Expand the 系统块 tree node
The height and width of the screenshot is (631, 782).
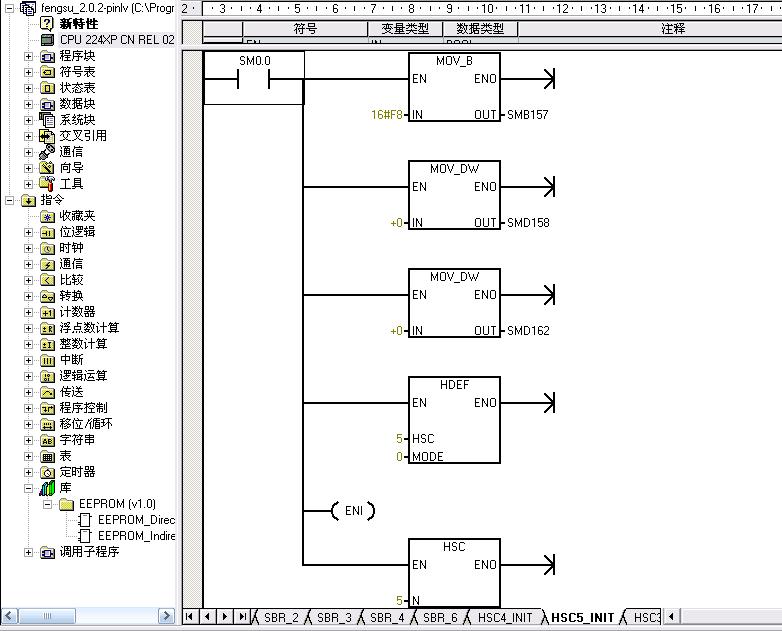[28, 120]
